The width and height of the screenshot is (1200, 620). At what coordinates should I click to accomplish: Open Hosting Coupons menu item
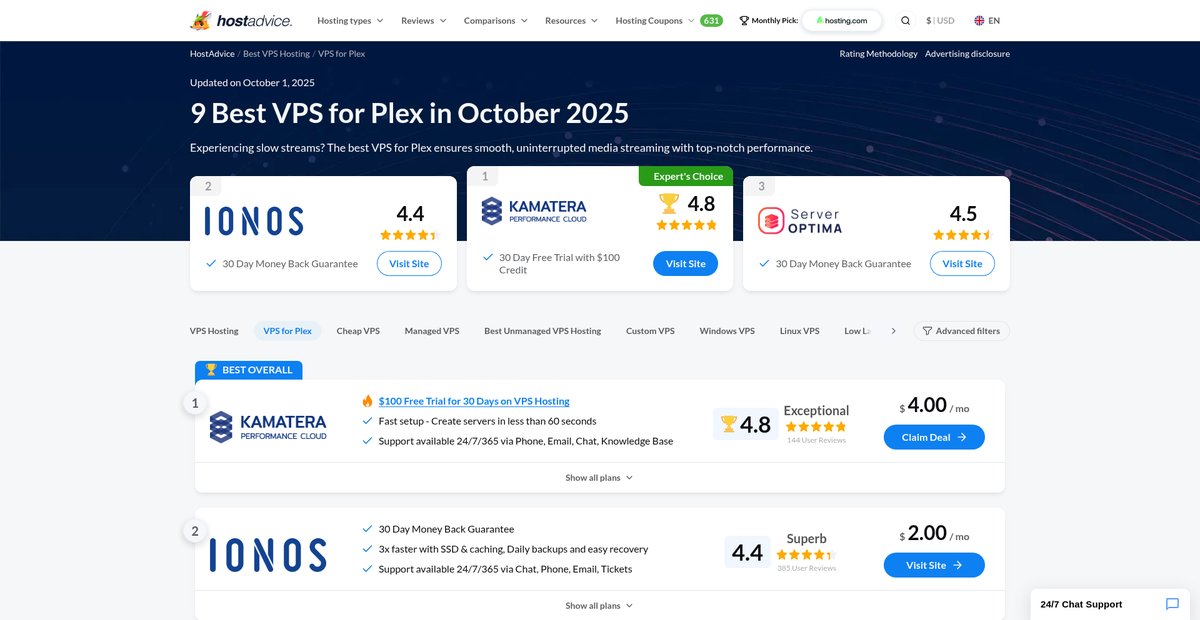pos(655,20)
